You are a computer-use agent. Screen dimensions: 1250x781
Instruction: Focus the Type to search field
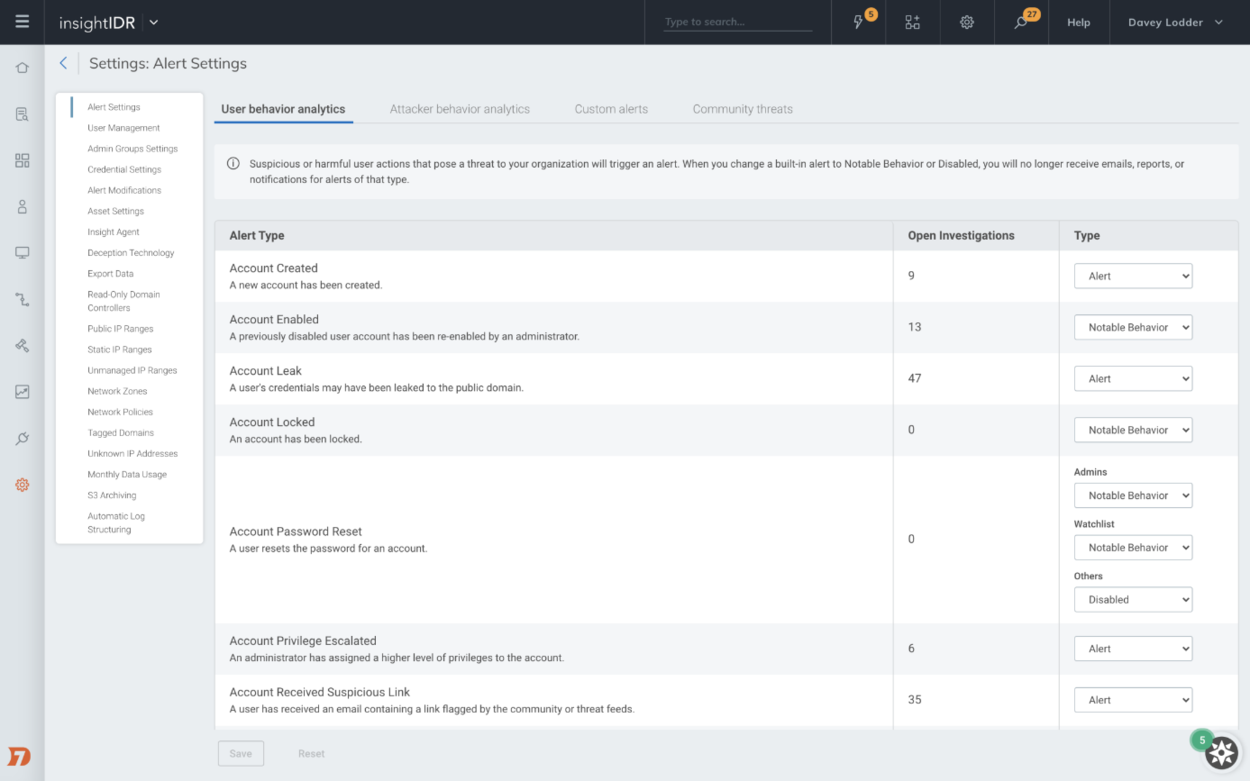pos(738,22)
